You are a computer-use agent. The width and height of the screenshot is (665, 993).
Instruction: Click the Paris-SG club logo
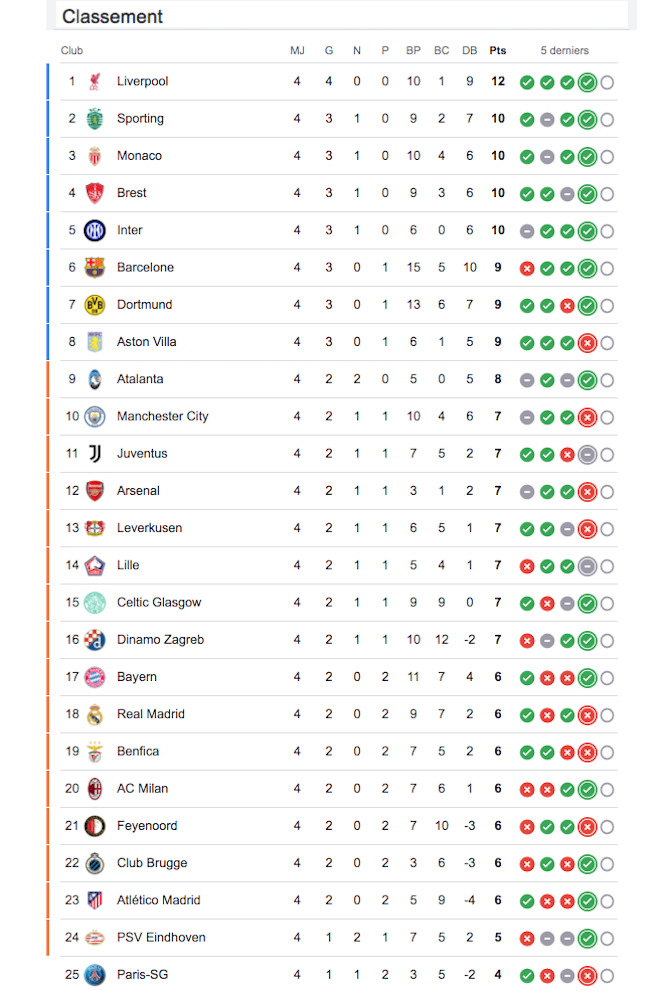tap(94, 975)
